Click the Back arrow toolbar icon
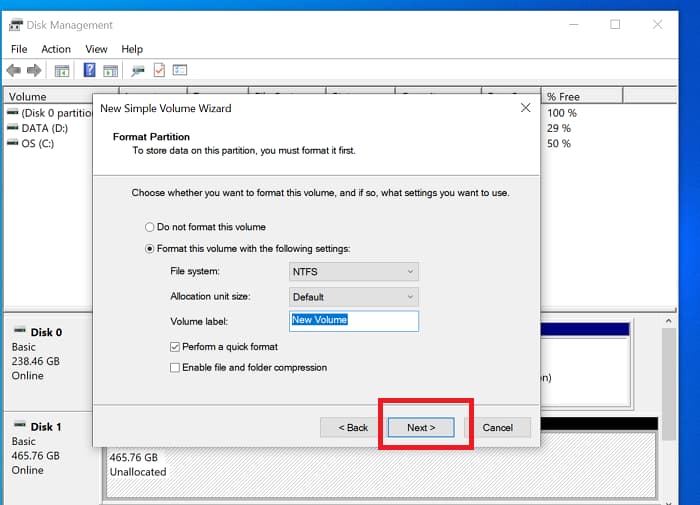Viewport: 700px width, 505px height. [x=14, y=71]
